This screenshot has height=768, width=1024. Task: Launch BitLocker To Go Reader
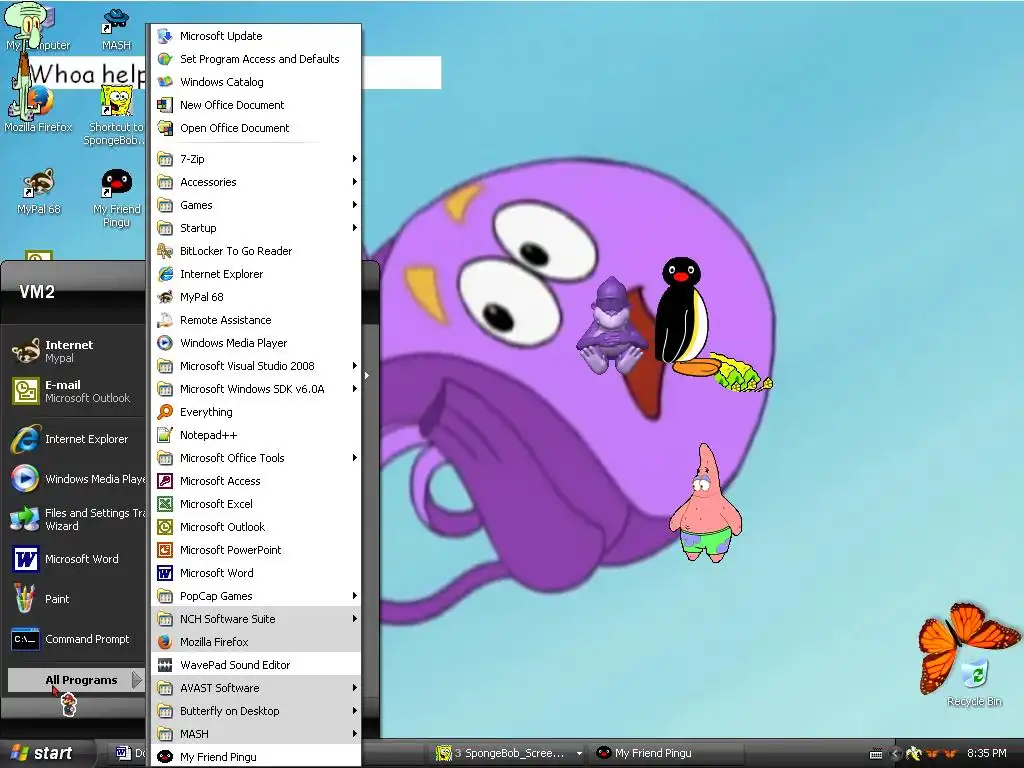tap(256, 251)
